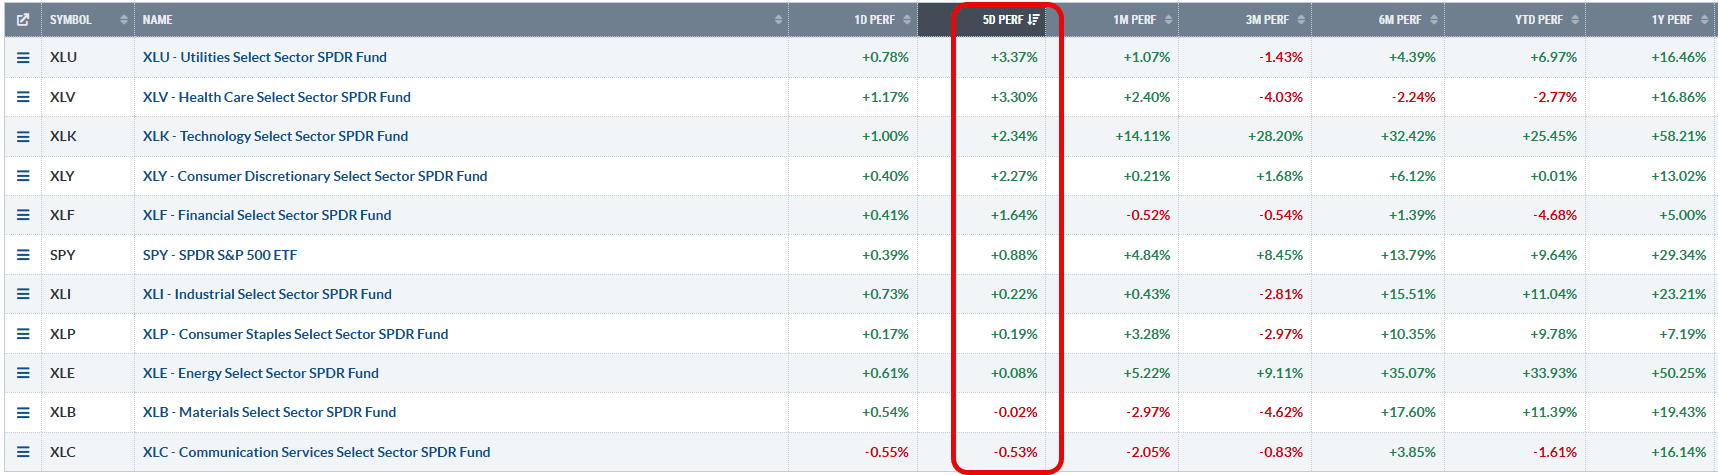Open row menu icon for SPY
The image size is (1718, 475).
click(x=23, y=255)
